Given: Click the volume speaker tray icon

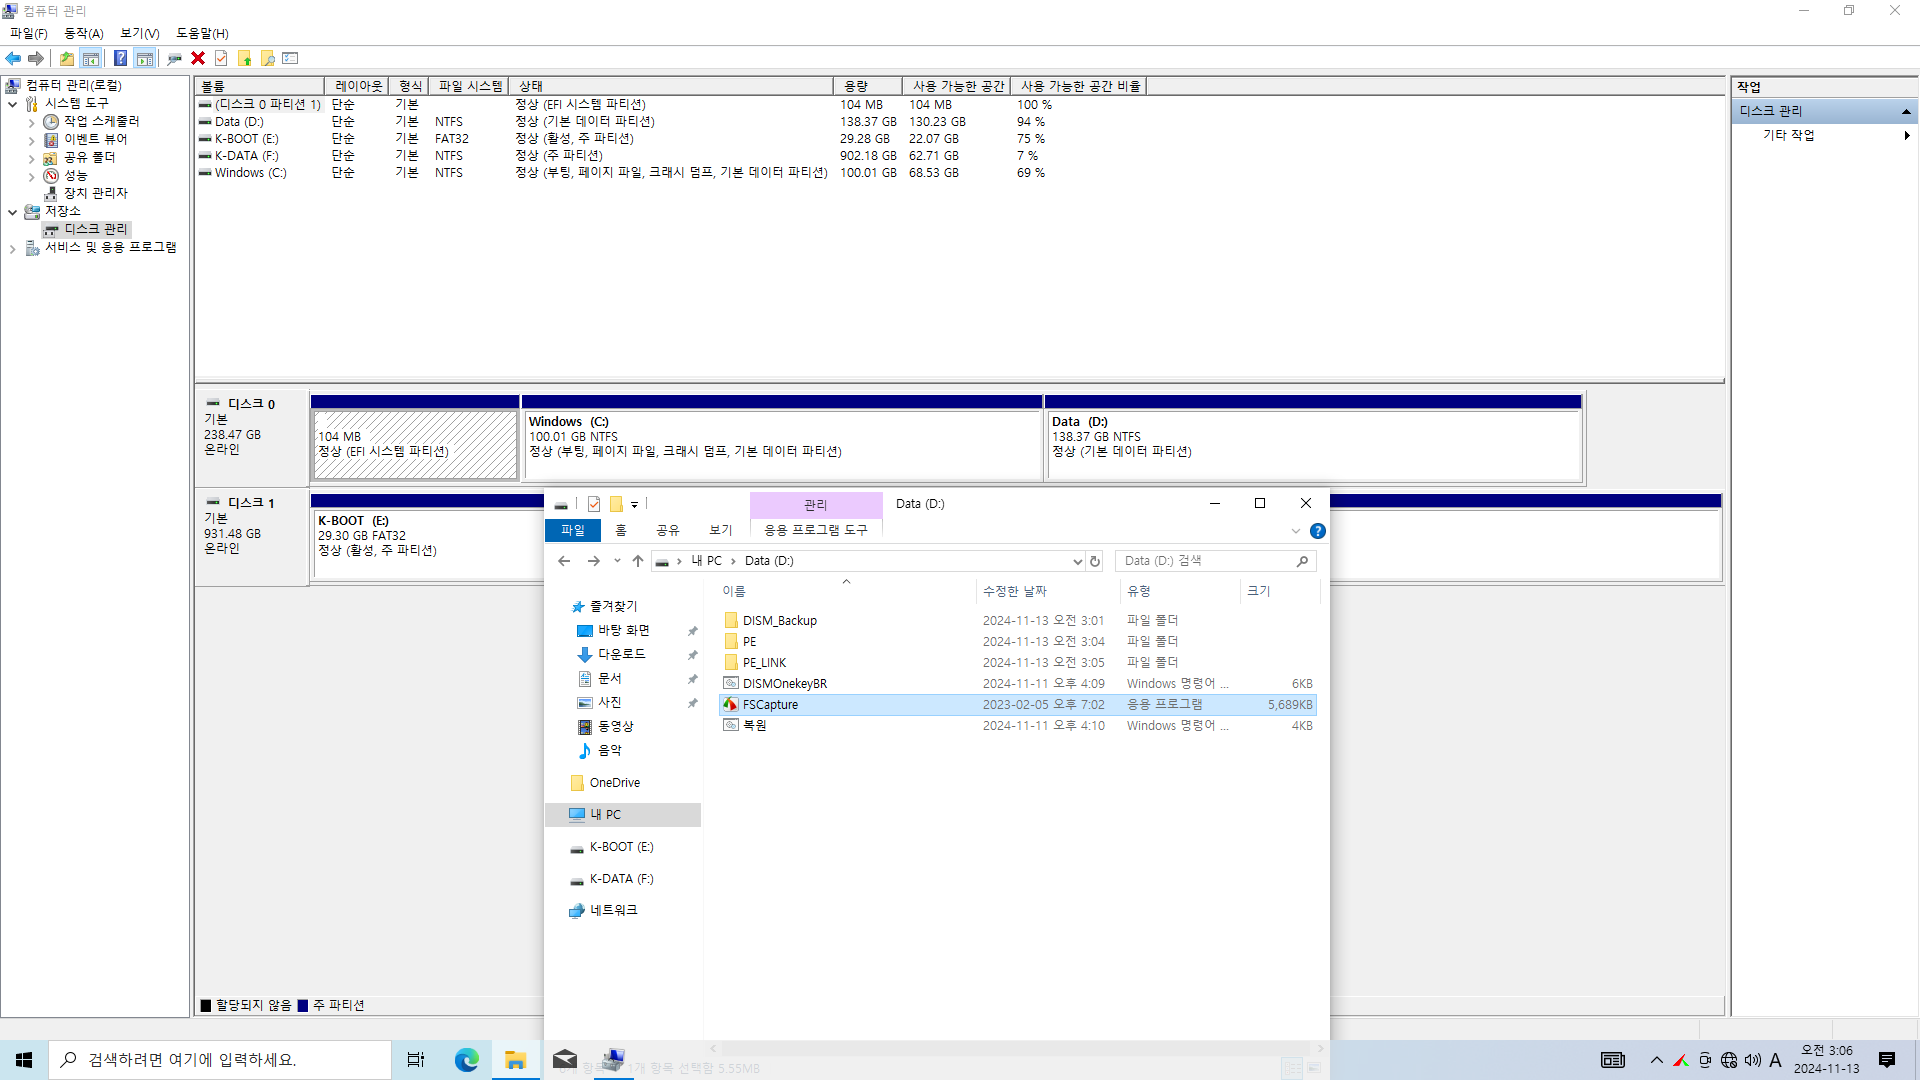Looking at the screenshot, I should (1753, 1060).
